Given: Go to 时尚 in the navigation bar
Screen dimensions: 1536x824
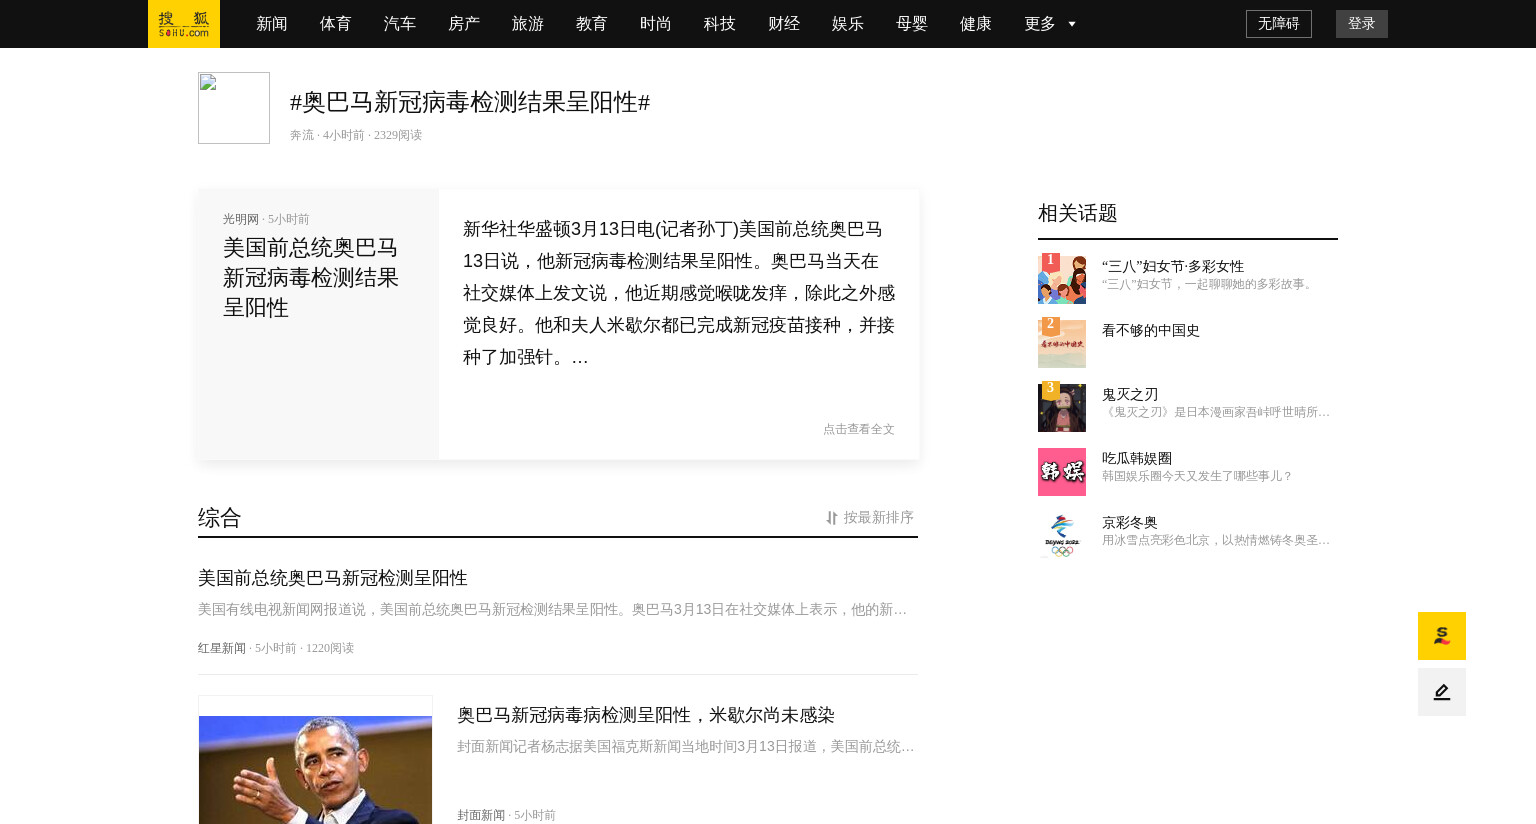Looking at the screenshot, I should tap(656, 24).
